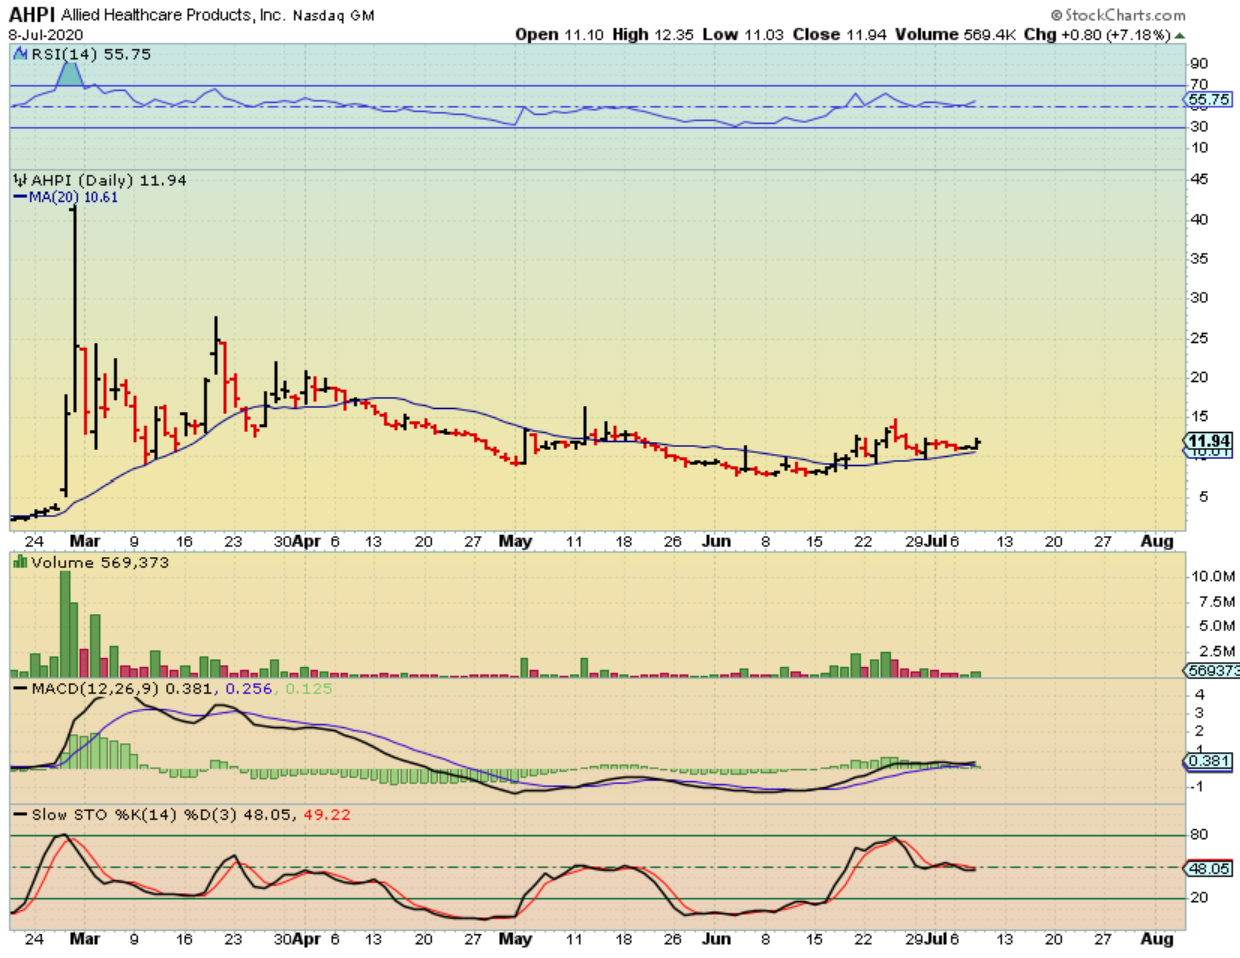This screenshot has height=958, width=1240.
Task: Click the green 0.125 MACD histogram value
Action: coord(309,689)
